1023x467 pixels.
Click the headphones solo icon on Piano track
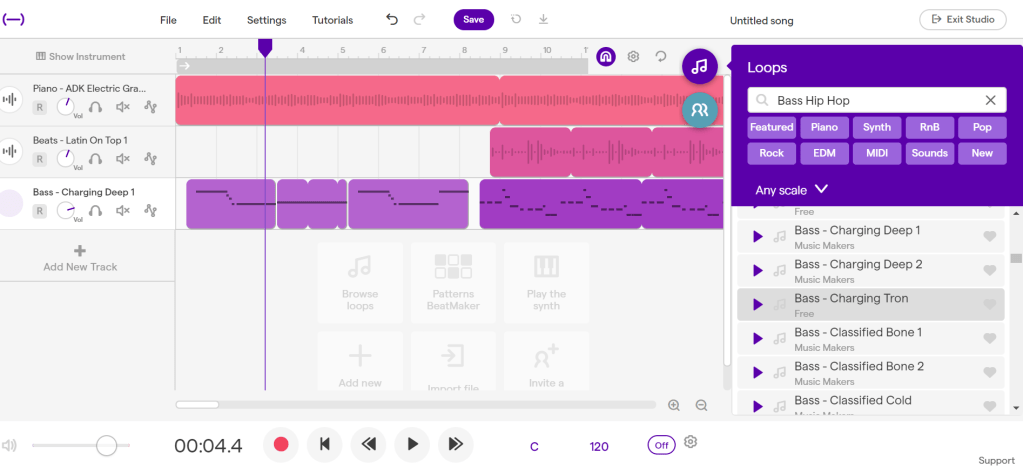click(96, 106)
